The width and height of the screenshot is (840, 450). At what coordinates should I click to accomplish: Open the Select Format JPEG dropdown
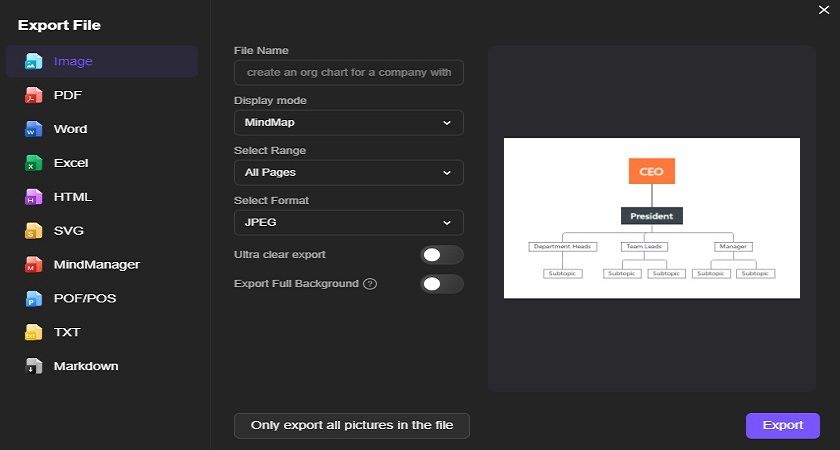pos(349,222)
